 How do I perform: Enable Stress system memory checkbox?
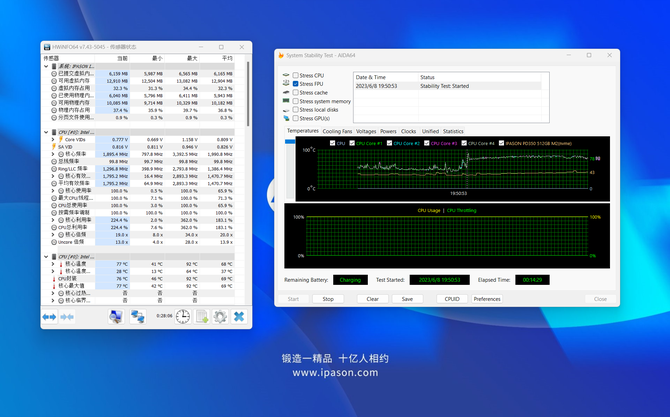click(295, 101)
